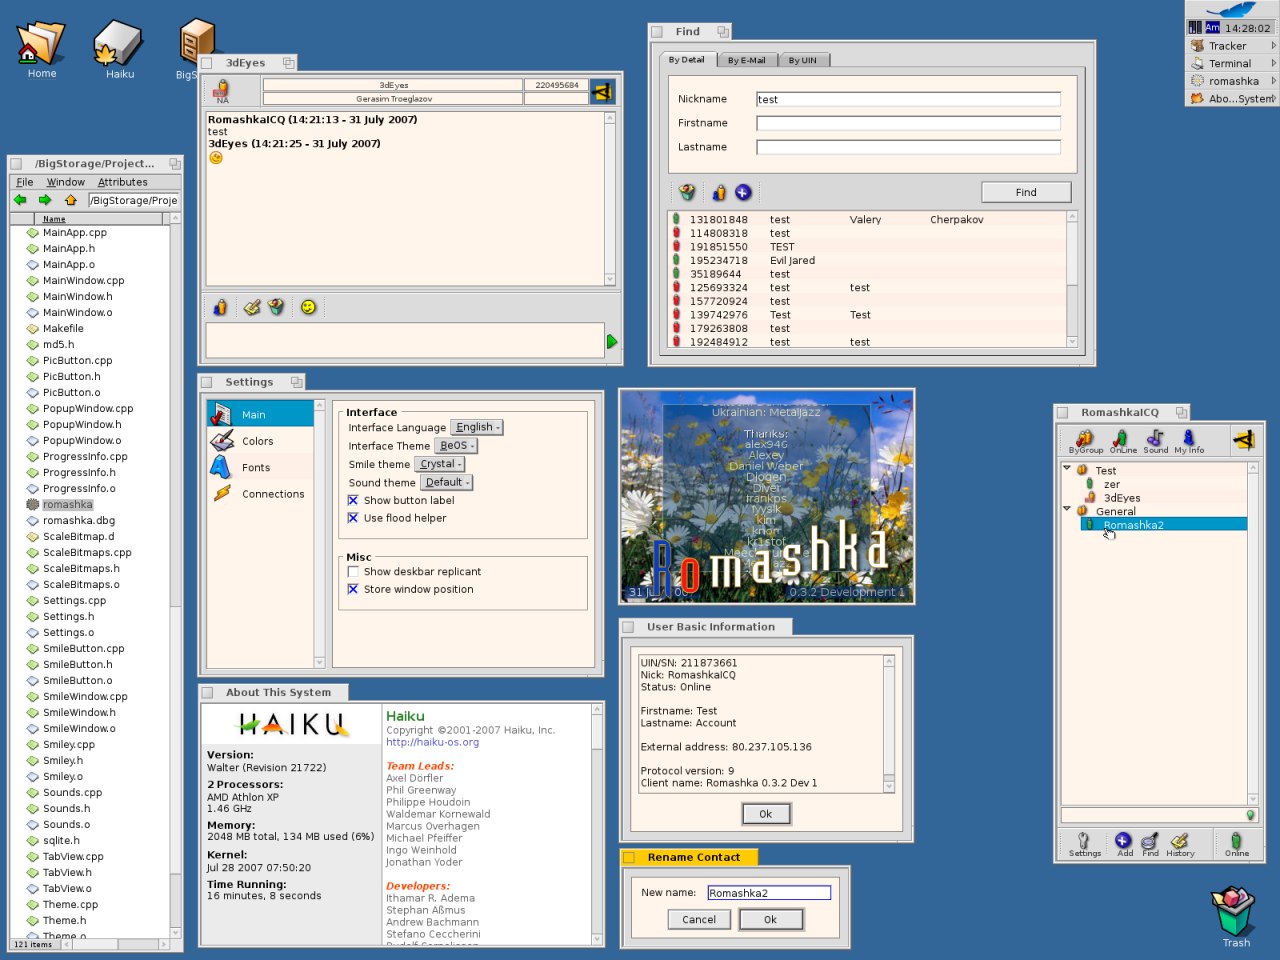Click the yellow logo in RomashkaICQ toolbar

click(1243, 439)
